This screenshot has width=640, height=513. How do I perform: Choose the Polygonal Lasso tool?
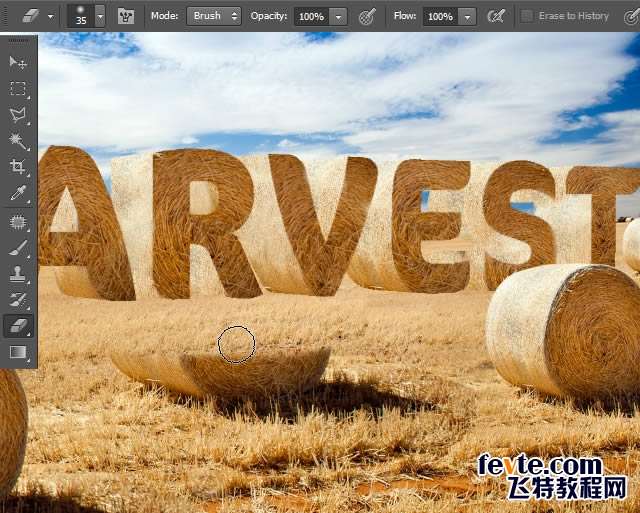pos(18,115)
